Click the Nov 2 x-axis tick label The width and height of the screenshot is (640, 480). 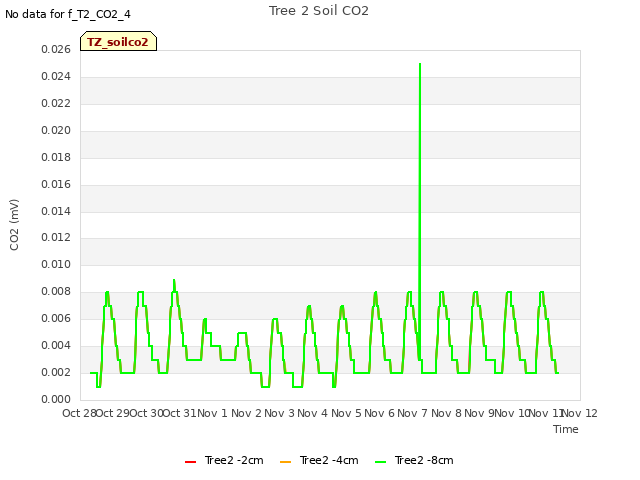click(x=246, y=413)
